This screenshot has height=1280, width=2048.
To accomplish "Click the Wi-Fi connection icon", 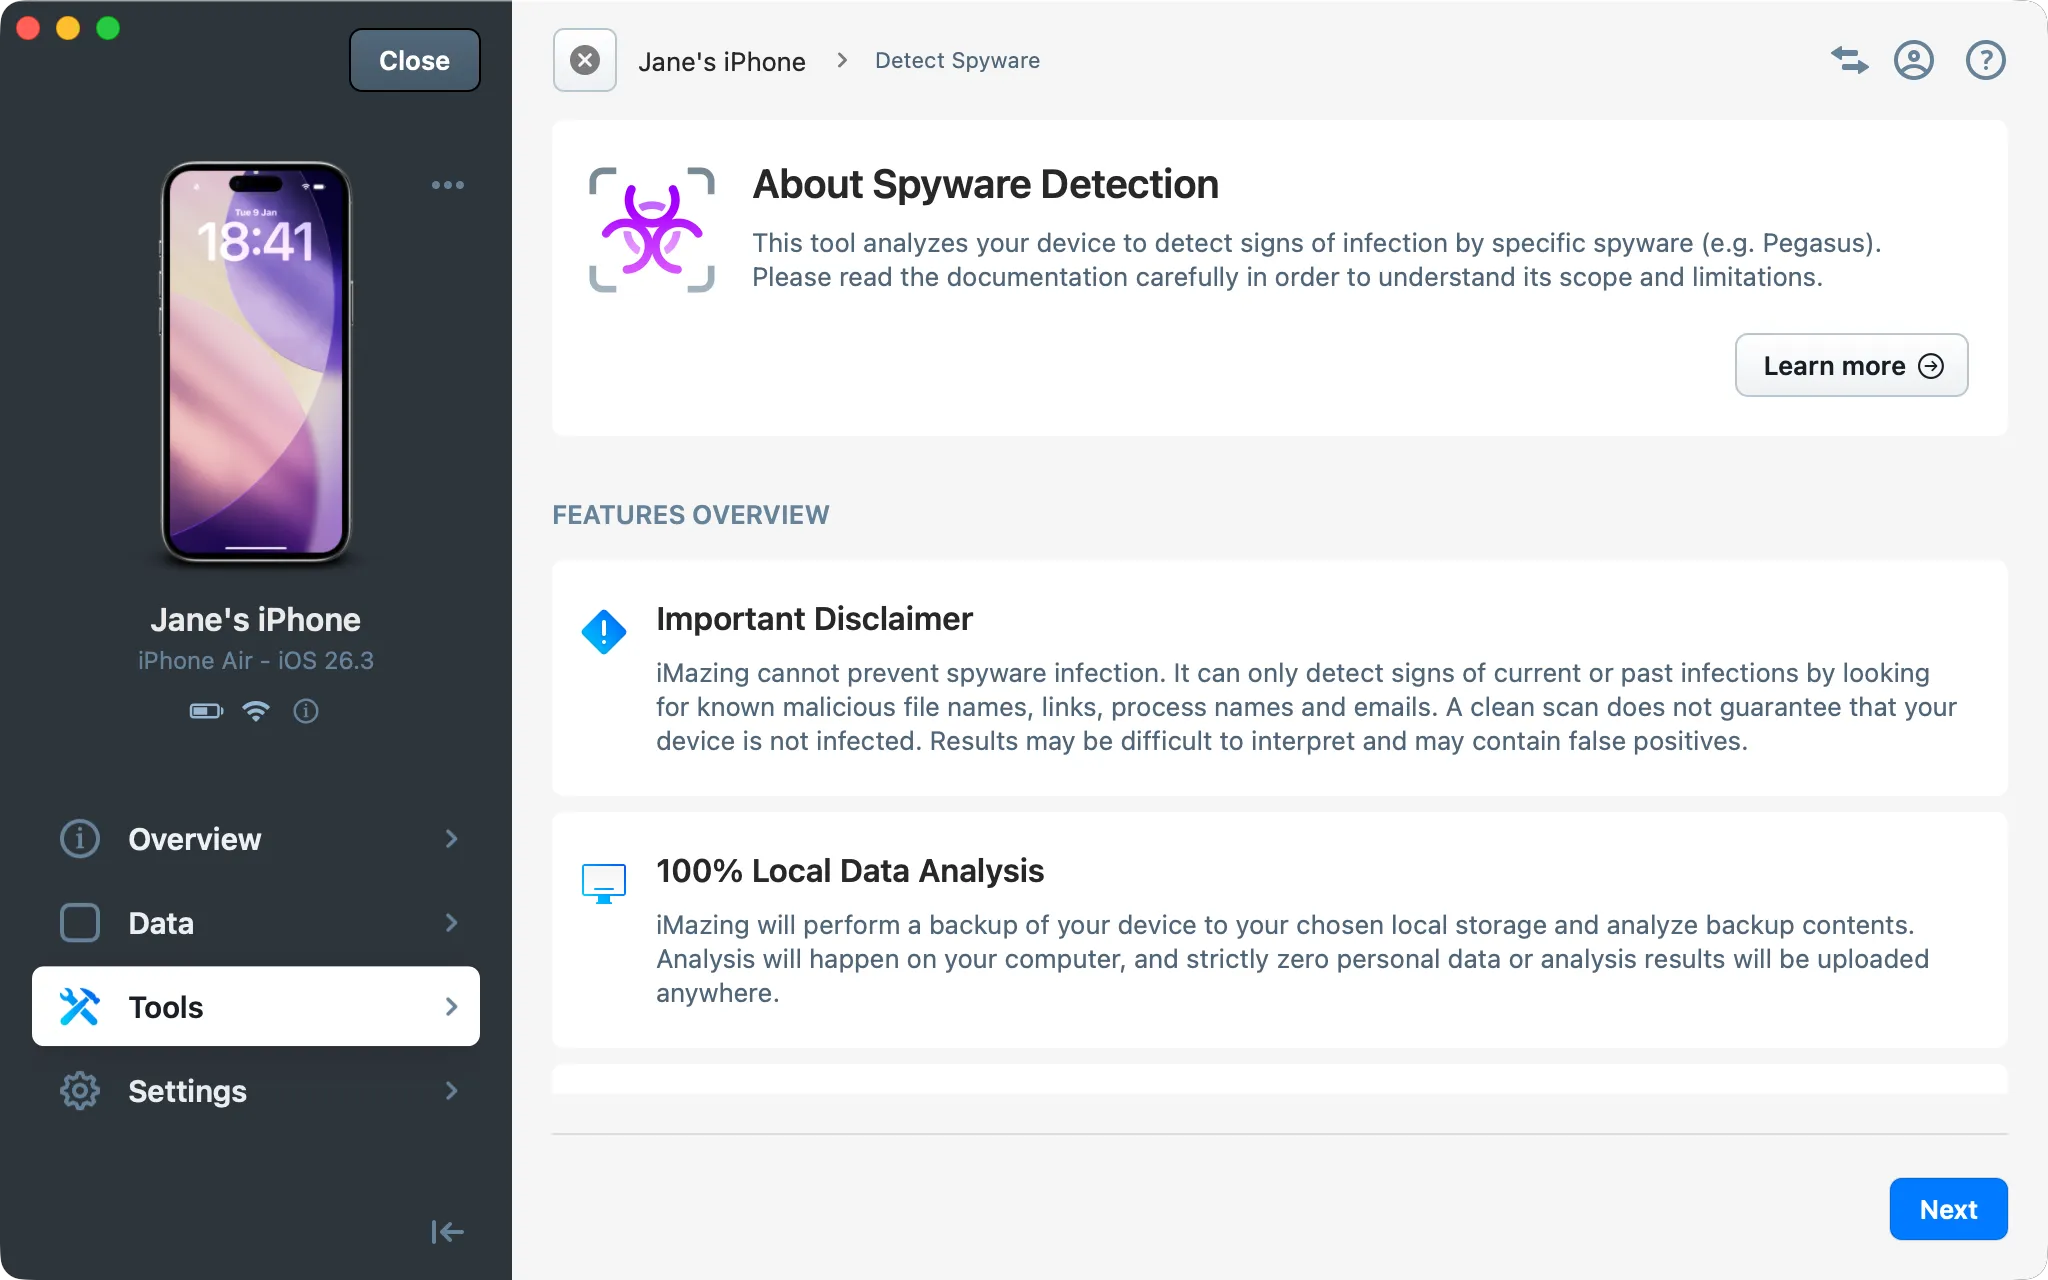I will pyautogui.click(x=256, y=711).
